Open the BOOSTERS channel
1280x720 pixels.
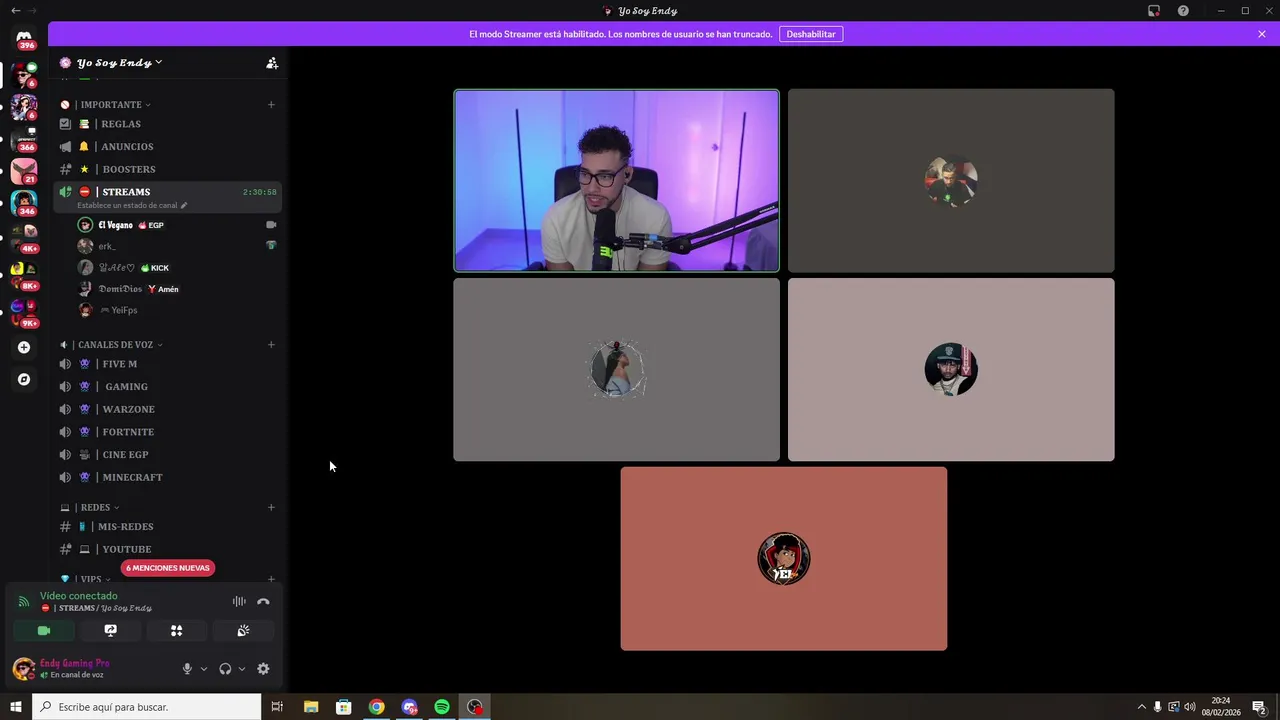click(167, 169)
